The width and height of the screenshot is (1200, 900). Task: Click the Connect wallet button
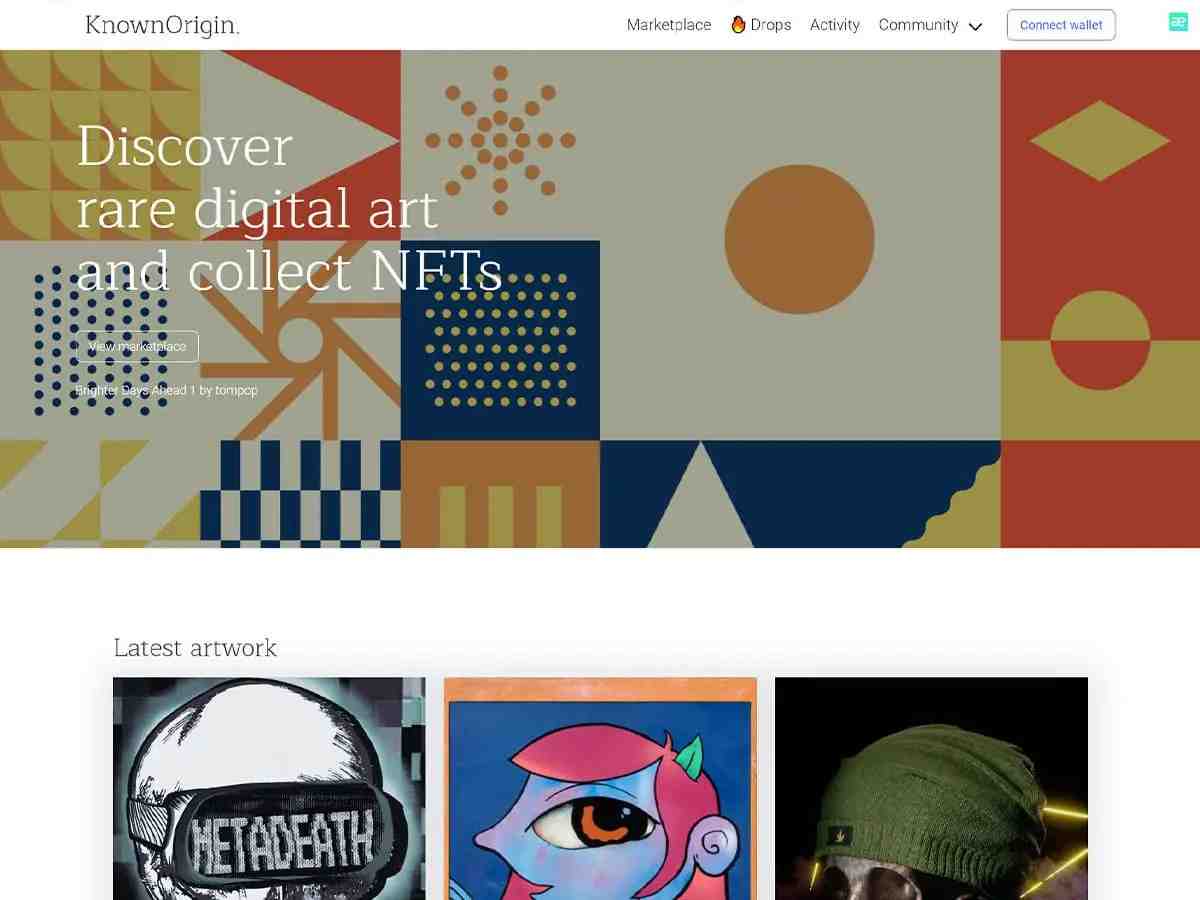coord(1061,25)
